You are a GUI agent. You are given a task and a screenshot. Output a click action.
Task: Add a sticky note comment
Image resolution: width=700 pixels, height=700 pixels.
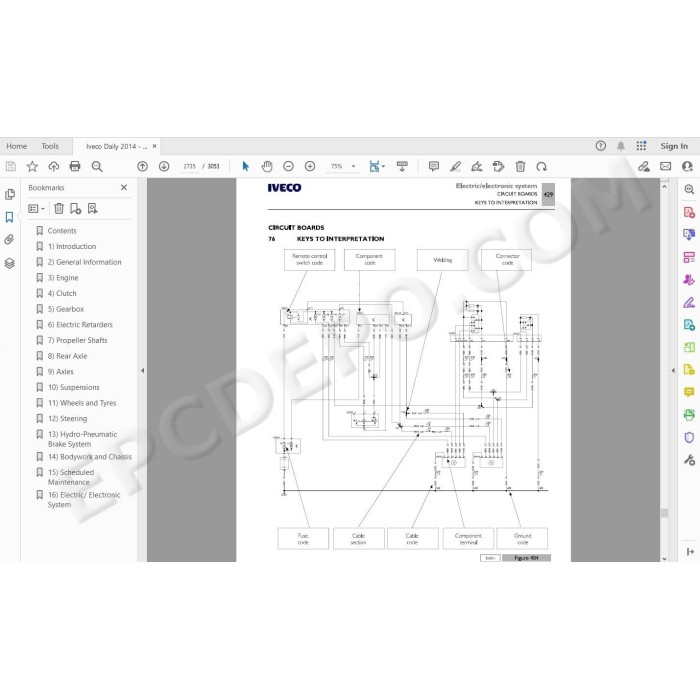pyautogui.click(x=433, y=167)
